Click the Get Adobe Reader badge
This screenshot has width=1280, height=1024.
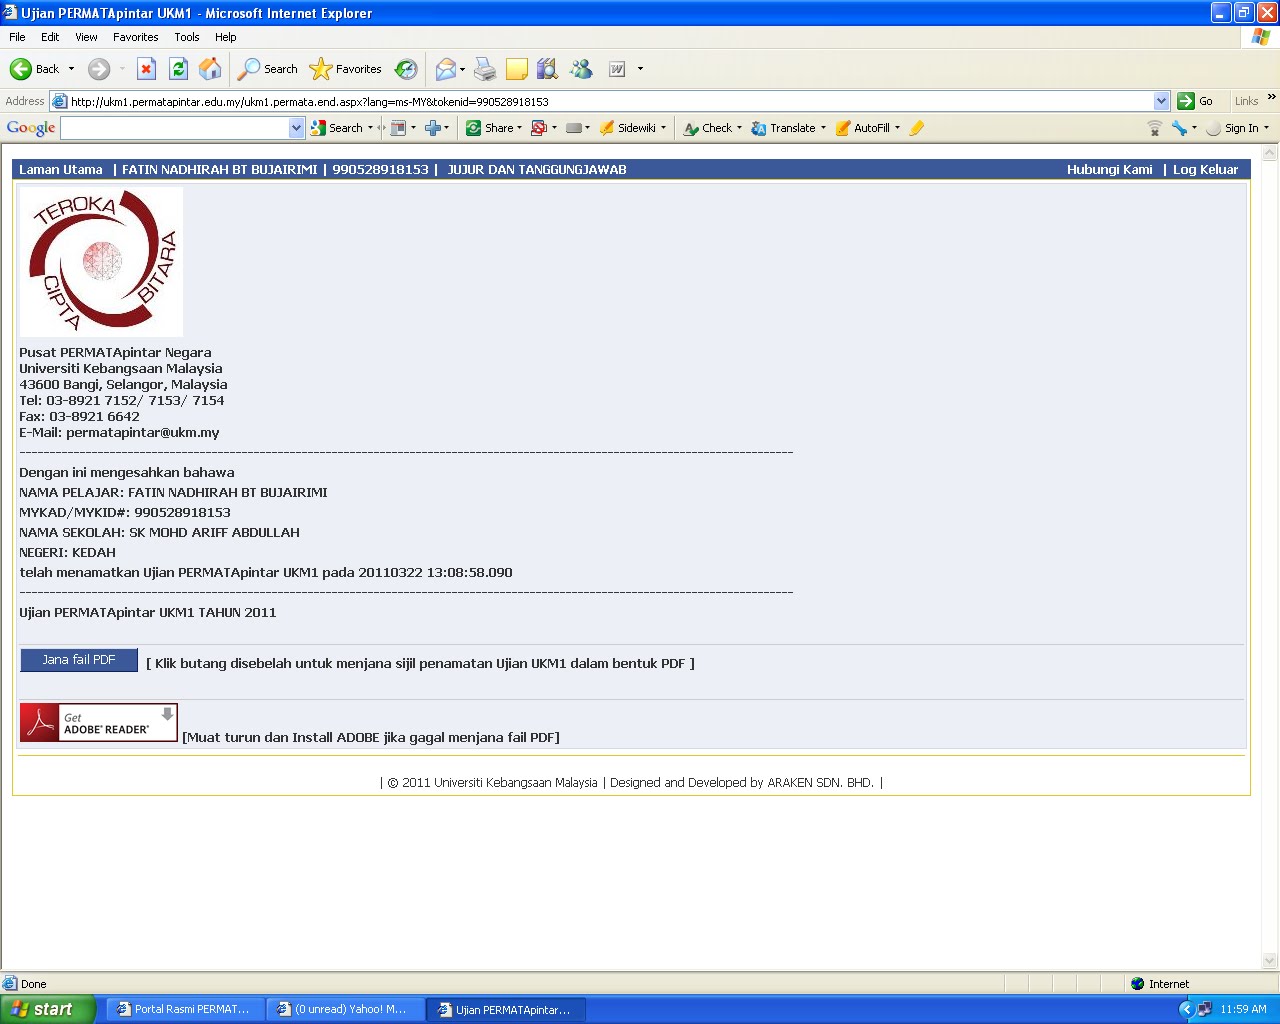pyautogui.click(x=98, y=722)
